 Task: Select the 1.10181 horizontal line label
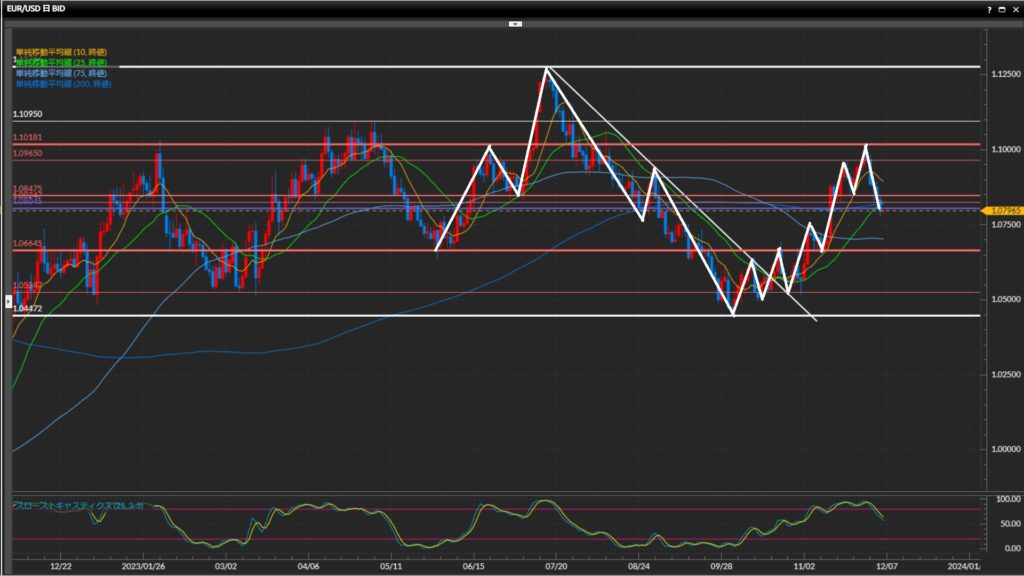click(27, 137)
